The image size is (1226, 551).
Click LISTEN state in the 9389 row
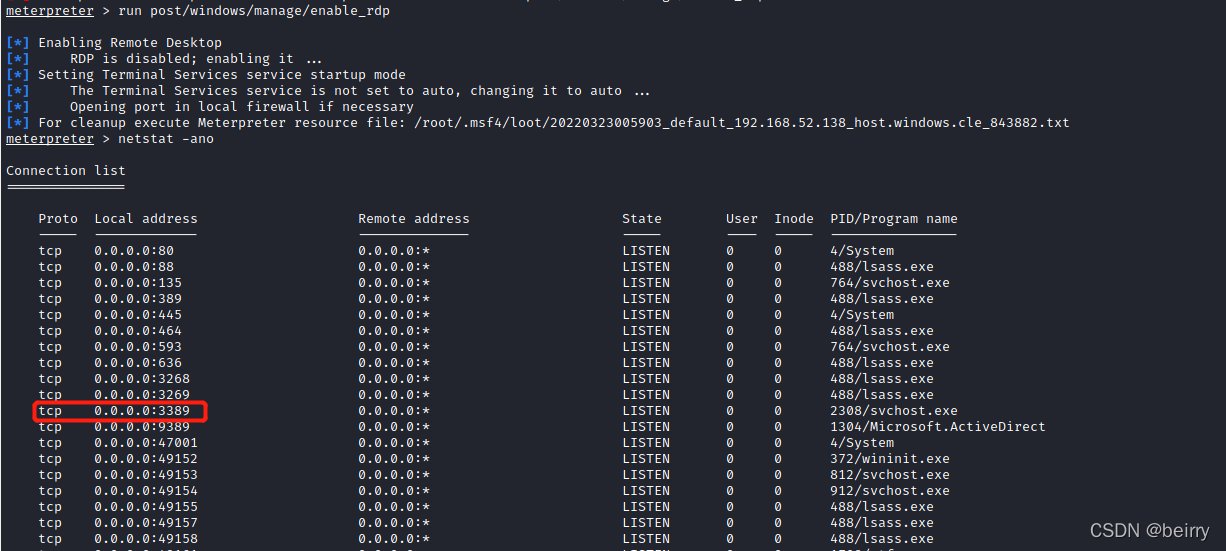tap(646, 426)
